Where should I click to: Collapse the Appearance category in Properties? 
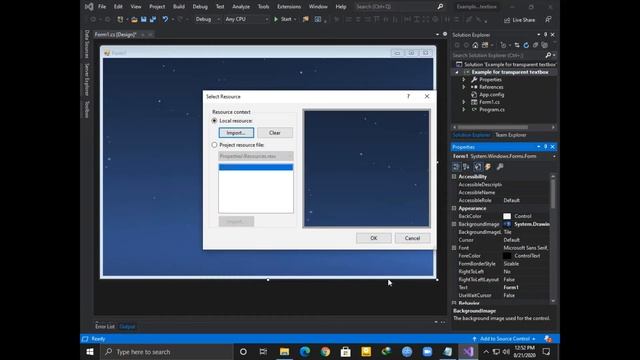point(454,208)
